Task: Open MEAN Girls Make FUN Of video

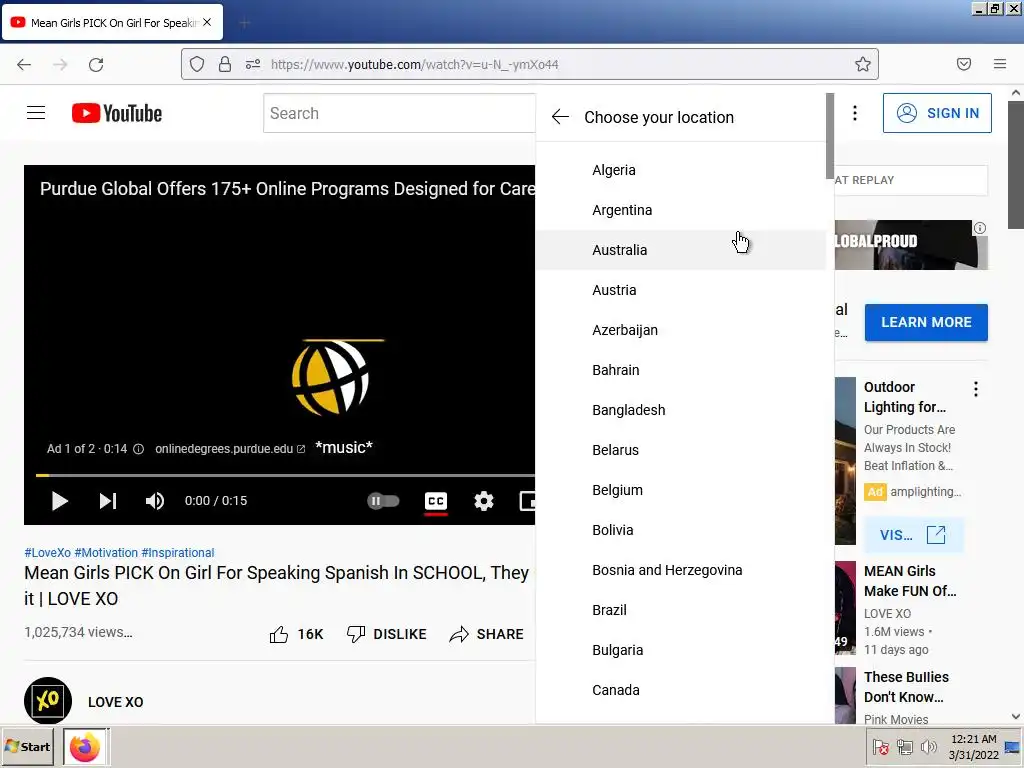Action: pos(910,581)
